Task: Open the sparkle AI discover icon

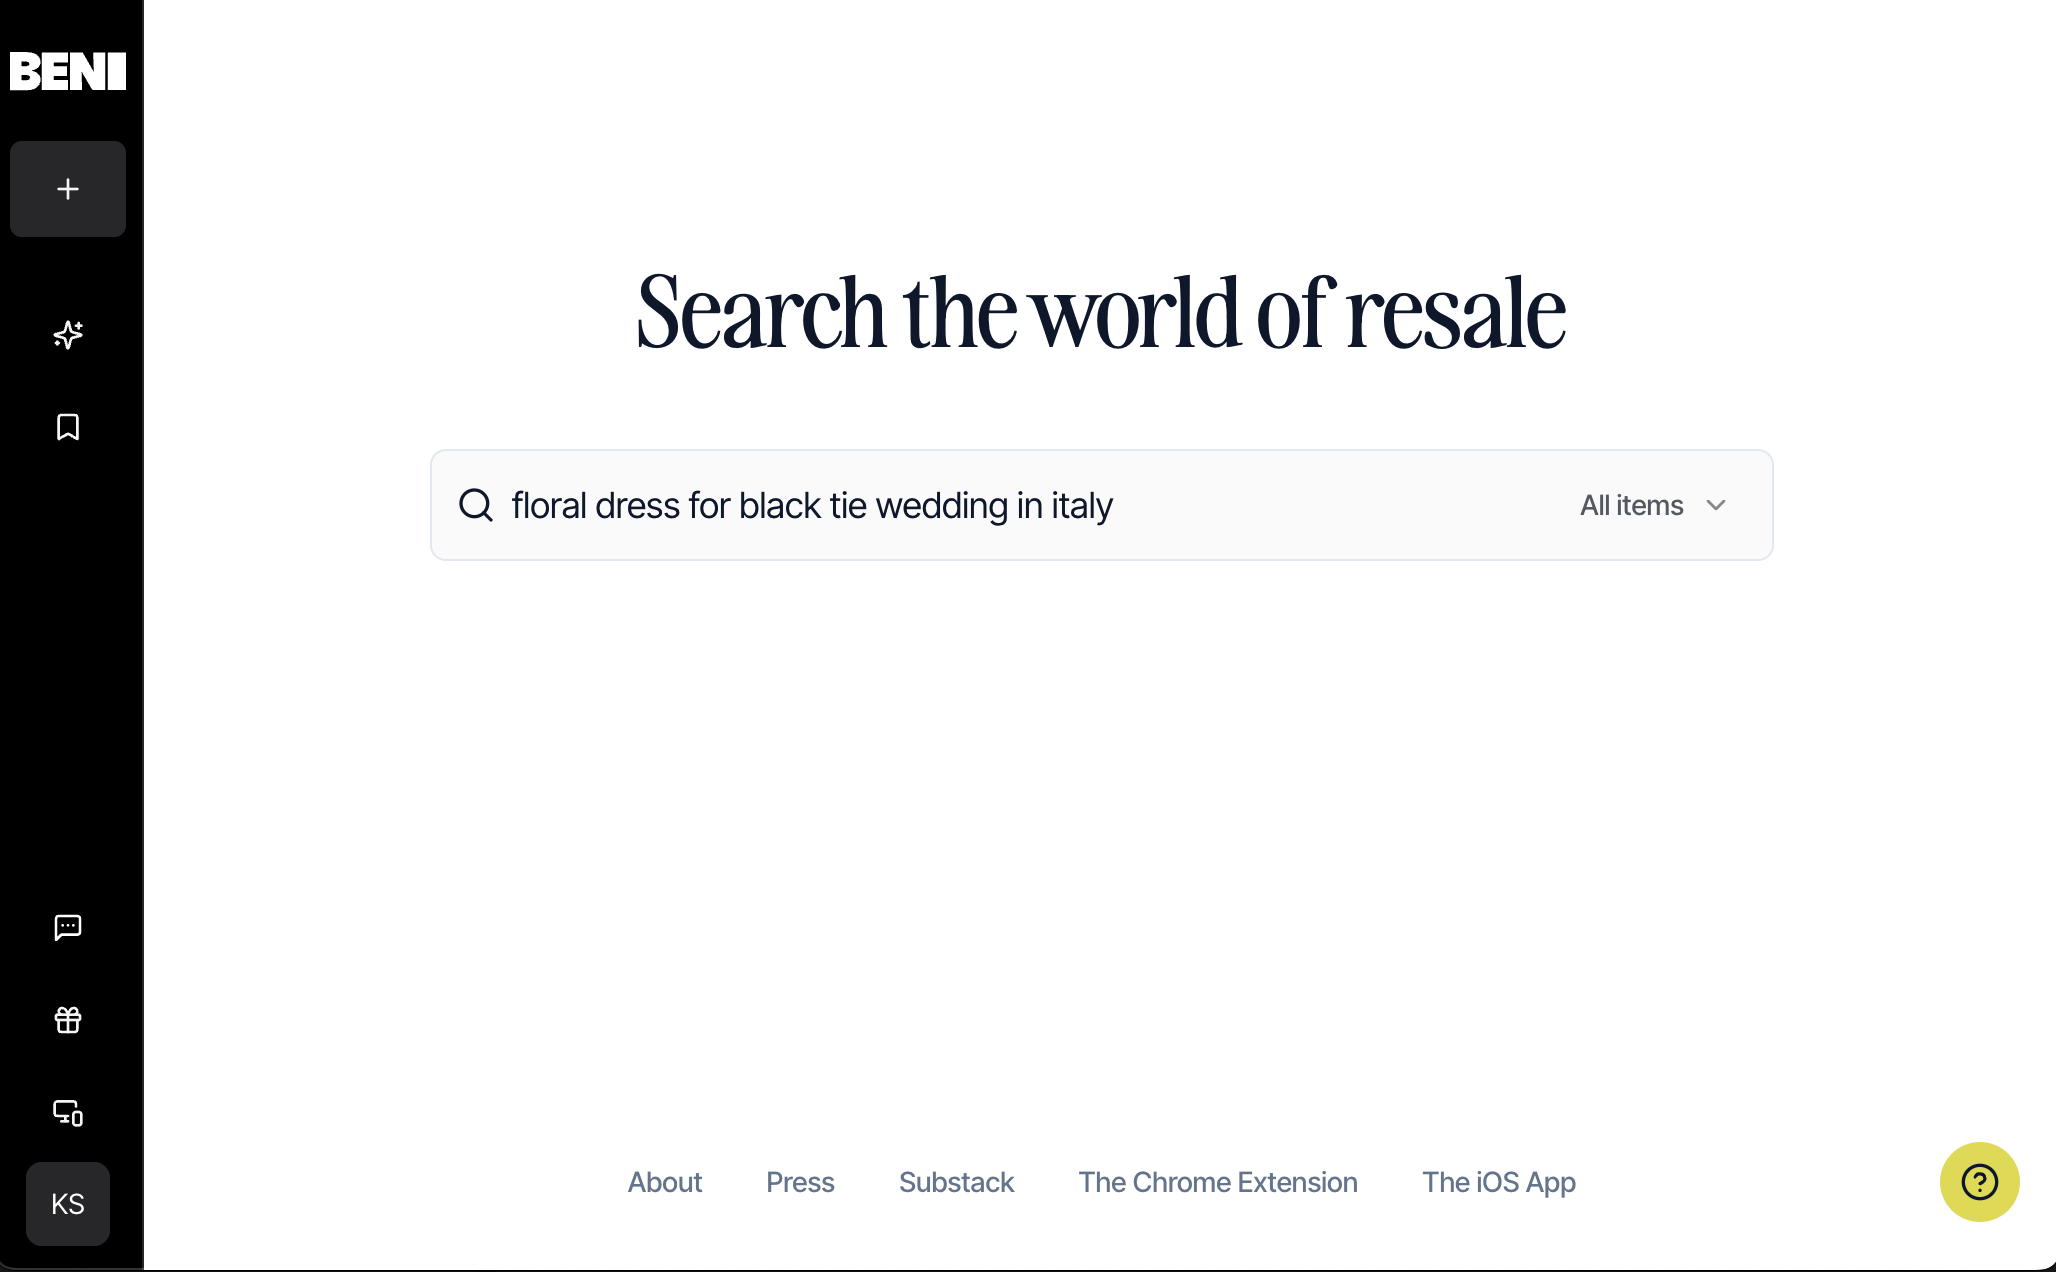Action: point(68,334)
